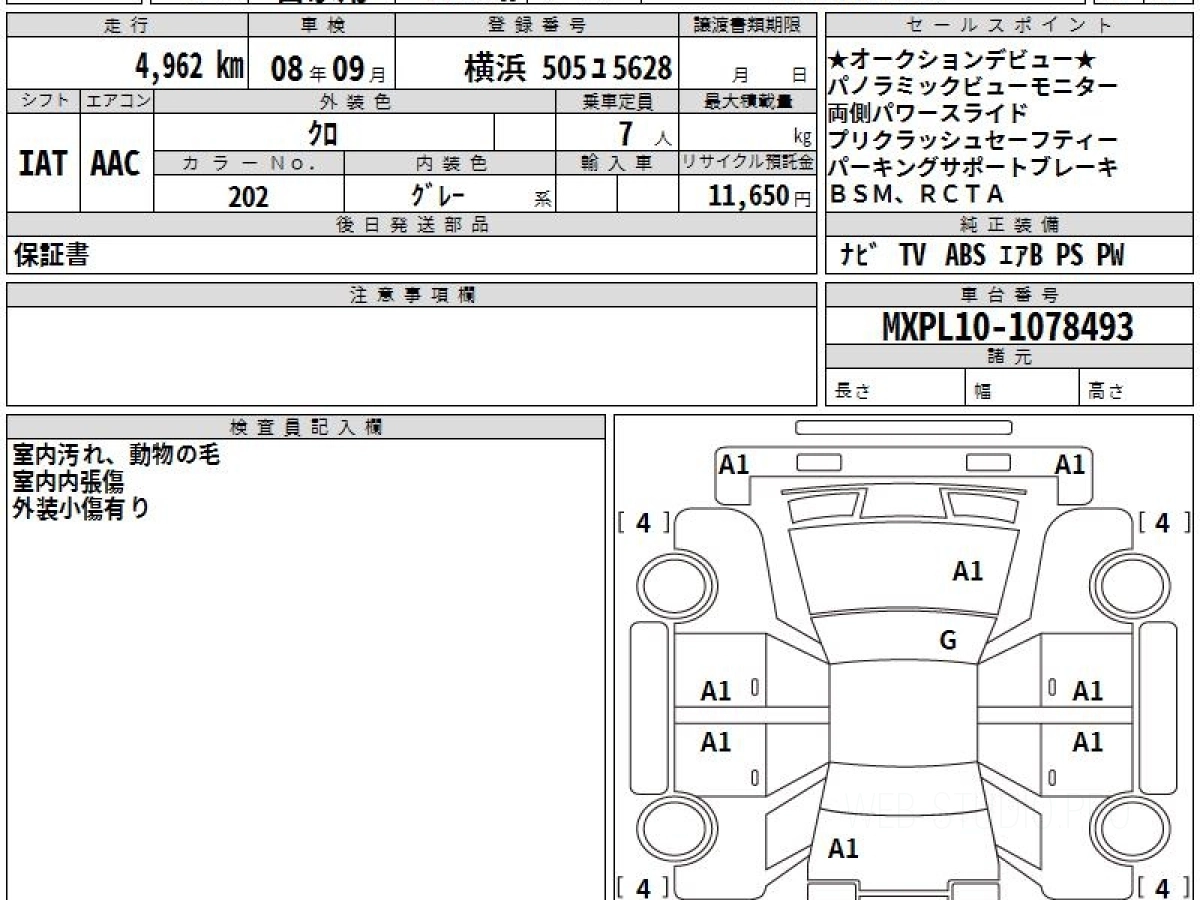Screen dimensions: 1200x900
Task: Click the パノラミックビューモニター line
Action: point(973,87)
